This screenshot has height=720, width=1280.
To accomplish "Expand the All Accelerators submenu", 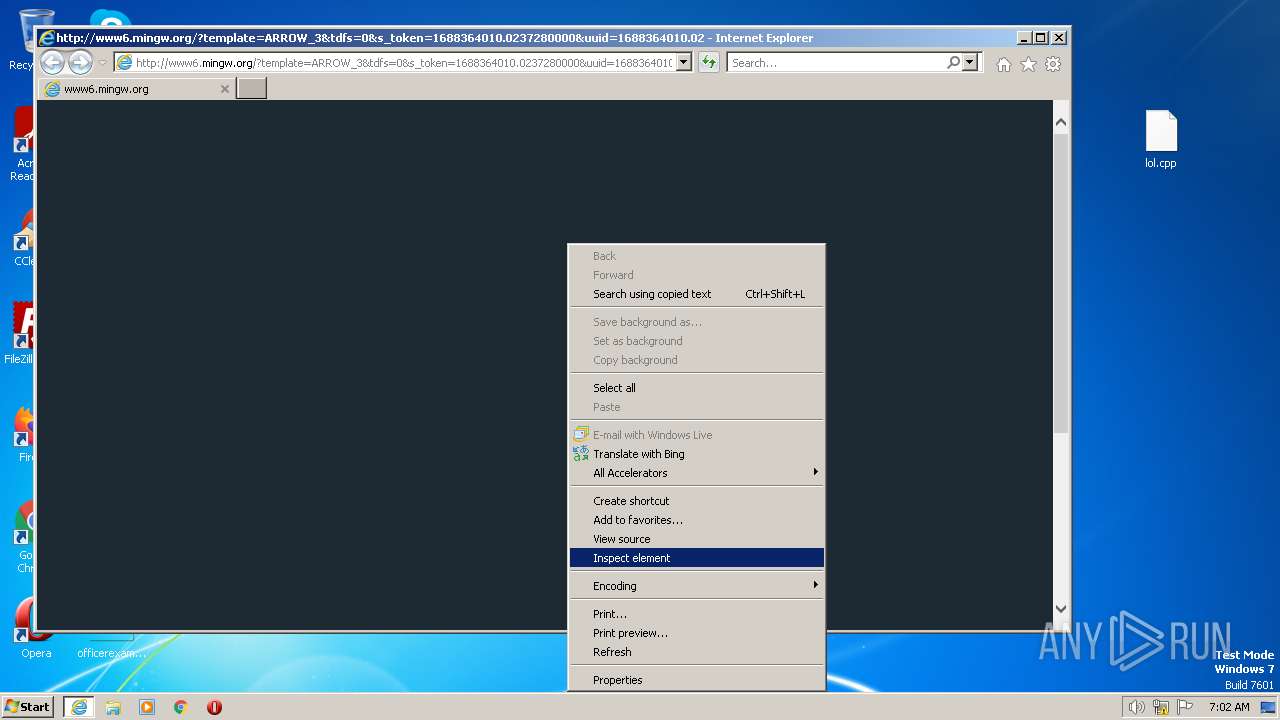I will (x=697, y=473).
